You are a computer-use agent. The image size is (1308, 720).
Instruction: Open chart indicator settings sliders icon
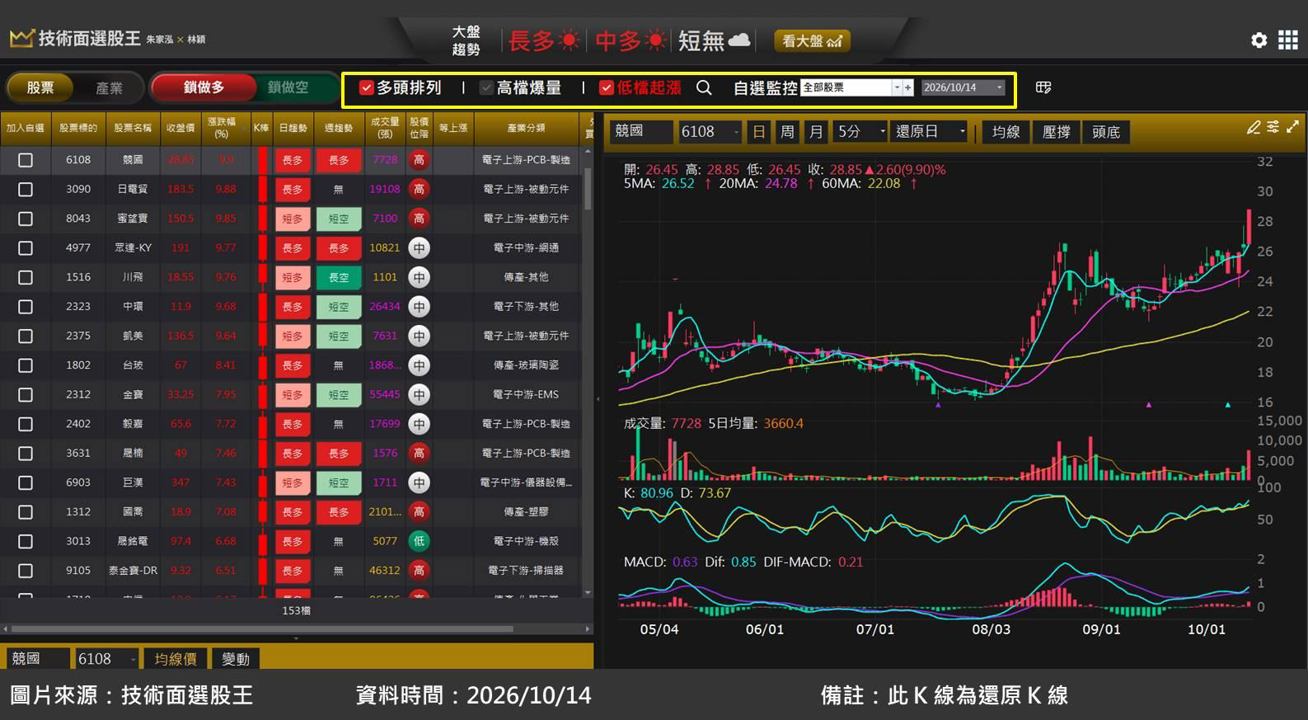coord(1273,127)
